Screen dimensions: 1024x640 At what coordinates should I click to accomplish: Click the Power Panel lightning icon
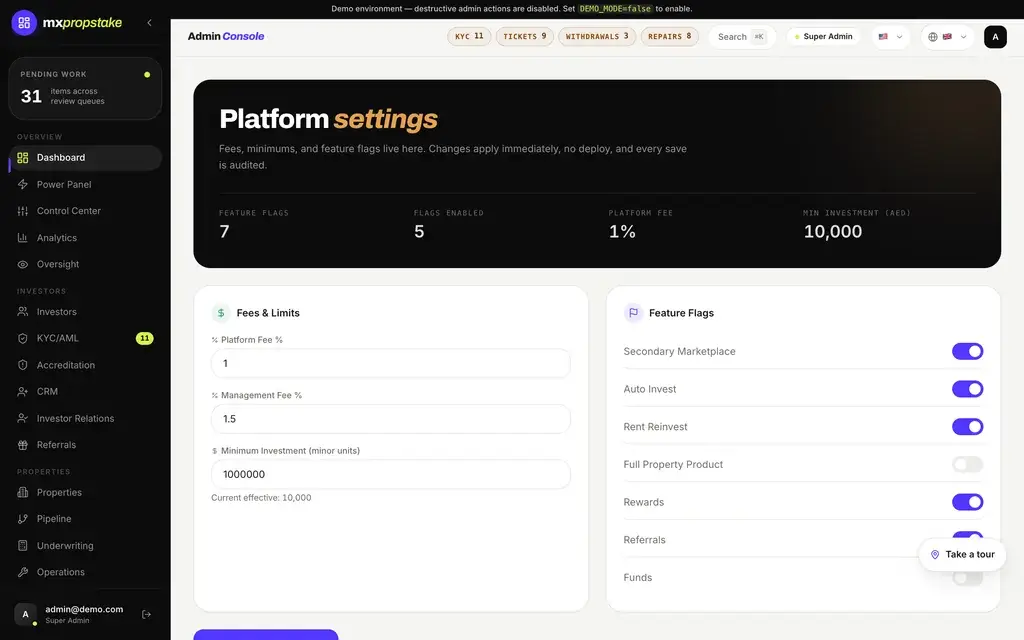tap(23, 184)
